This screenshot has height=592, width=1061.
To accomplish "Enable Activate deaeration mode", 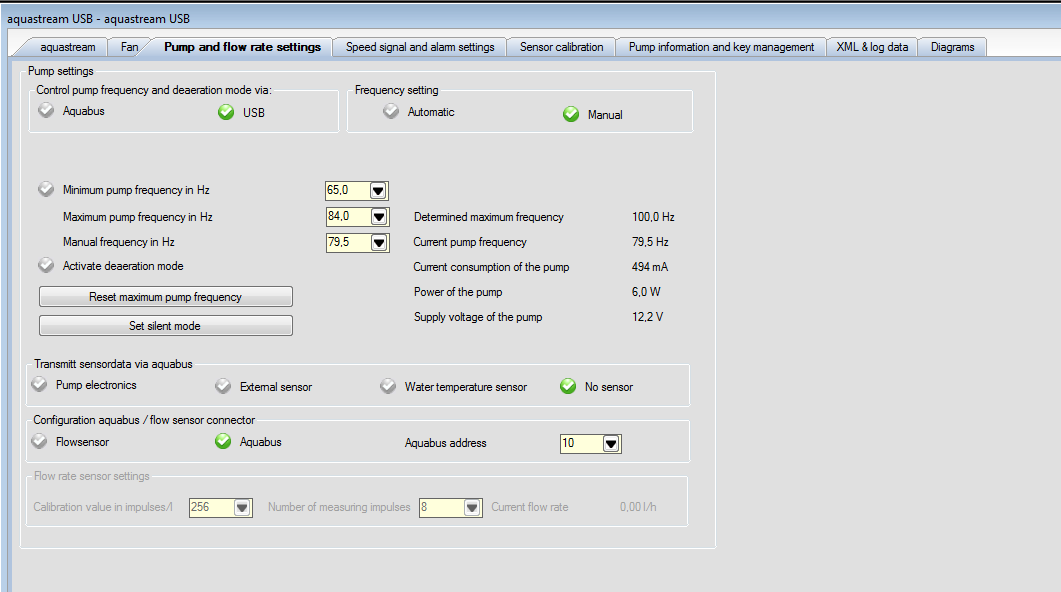I will pos(46,265).
